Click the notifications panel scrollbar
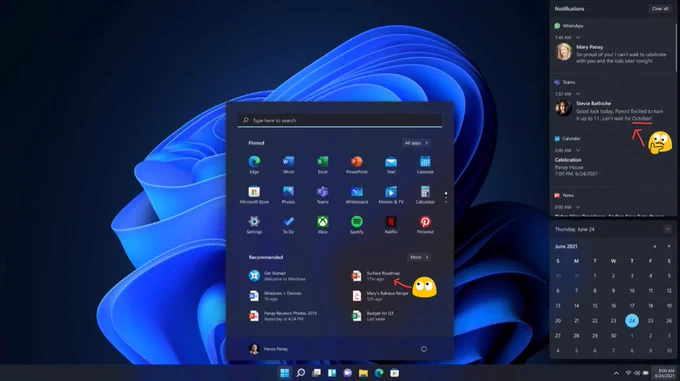The width and height of the screenshot is (680, 381). tap(676, 47)
